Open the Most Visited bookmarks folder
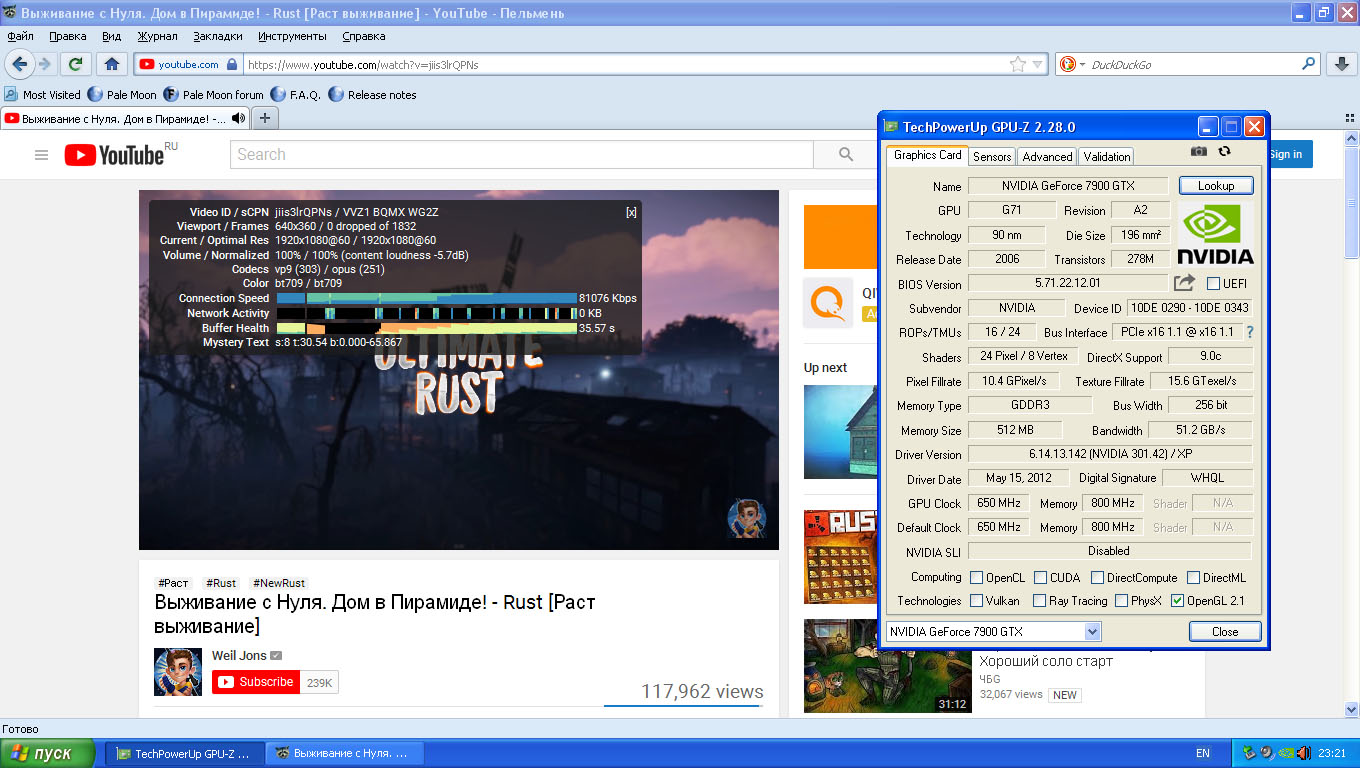The width and height of the screenshot is (1360, 768). [x=42, y=95]
